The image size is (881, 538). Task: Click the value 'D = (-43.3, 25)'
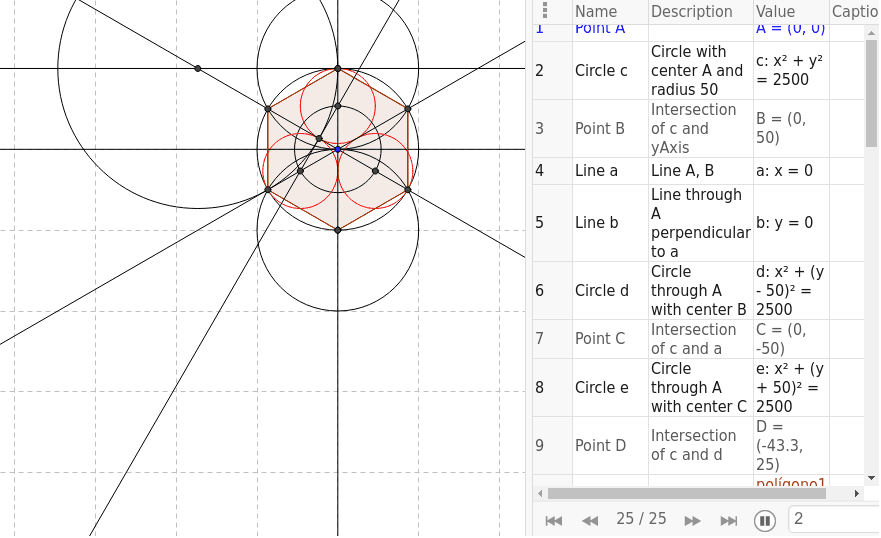click(791, 445)
